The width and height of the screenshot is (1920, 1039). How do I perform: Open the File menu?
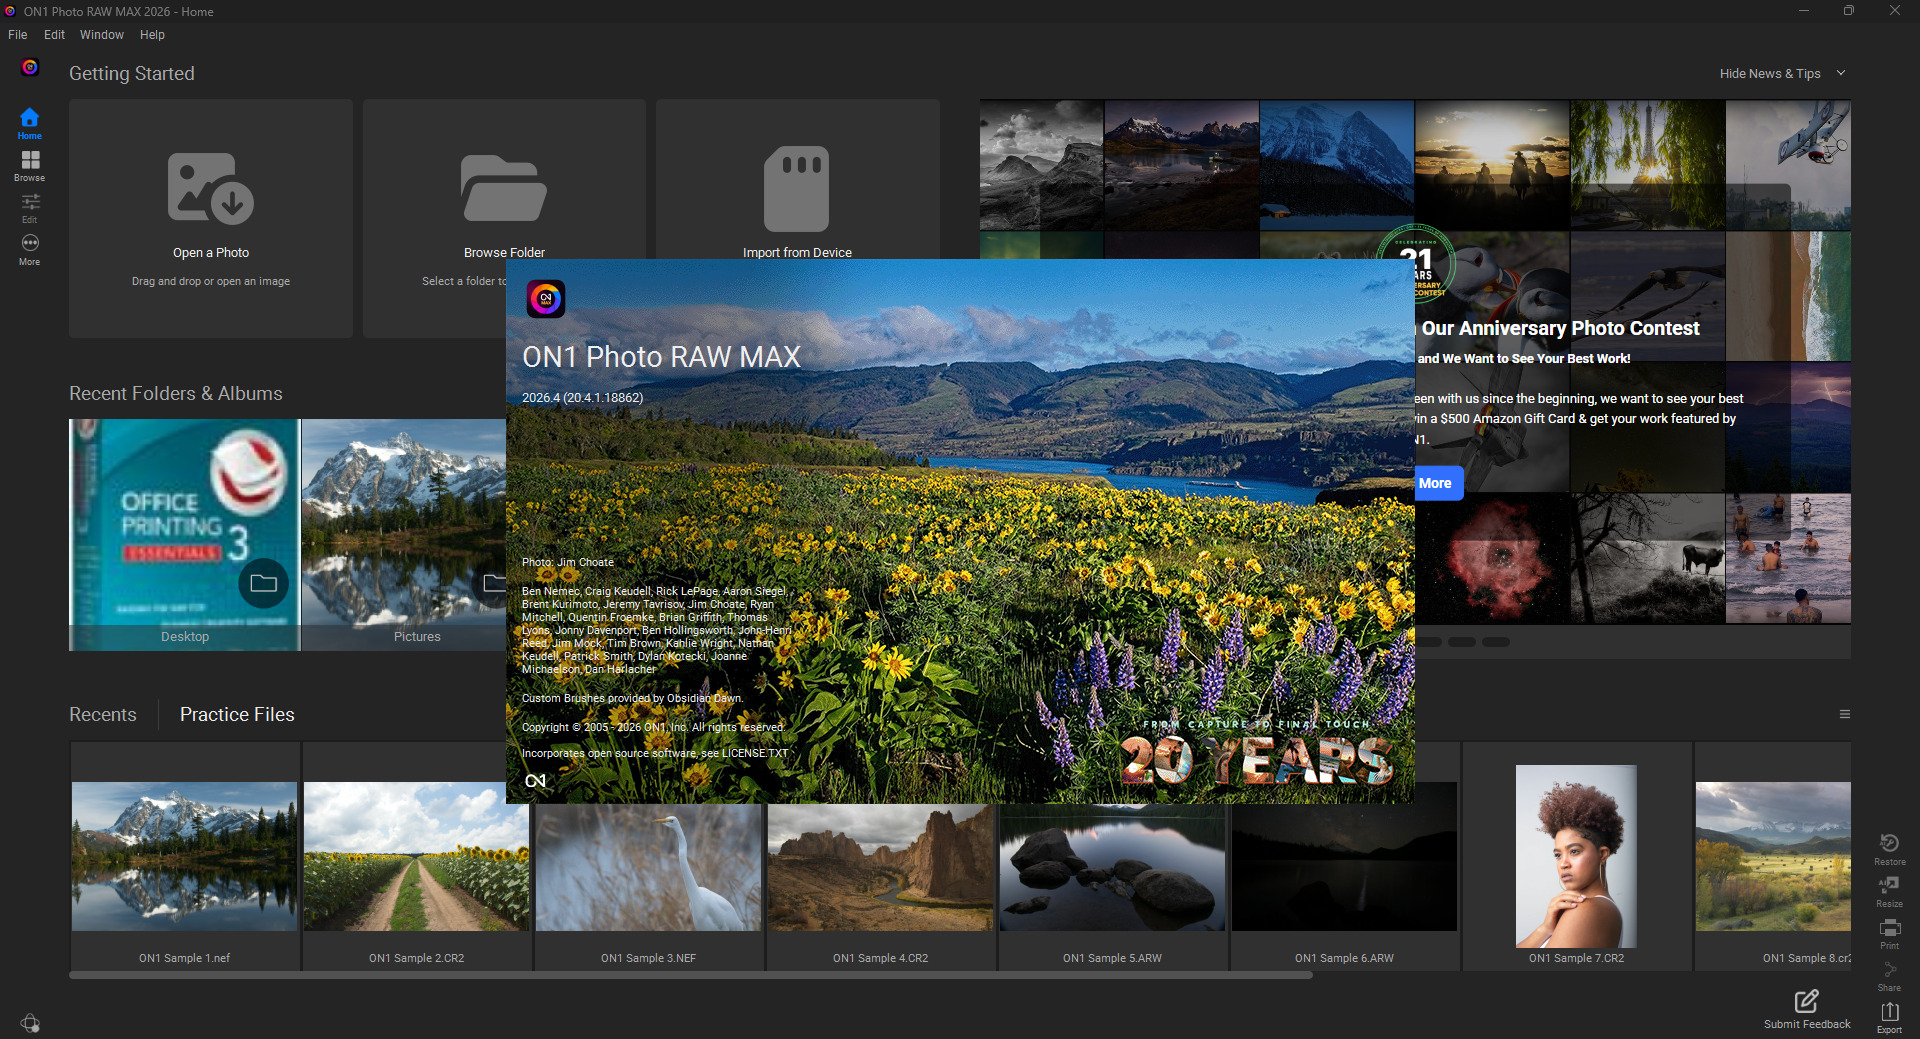tap(18, 35)
